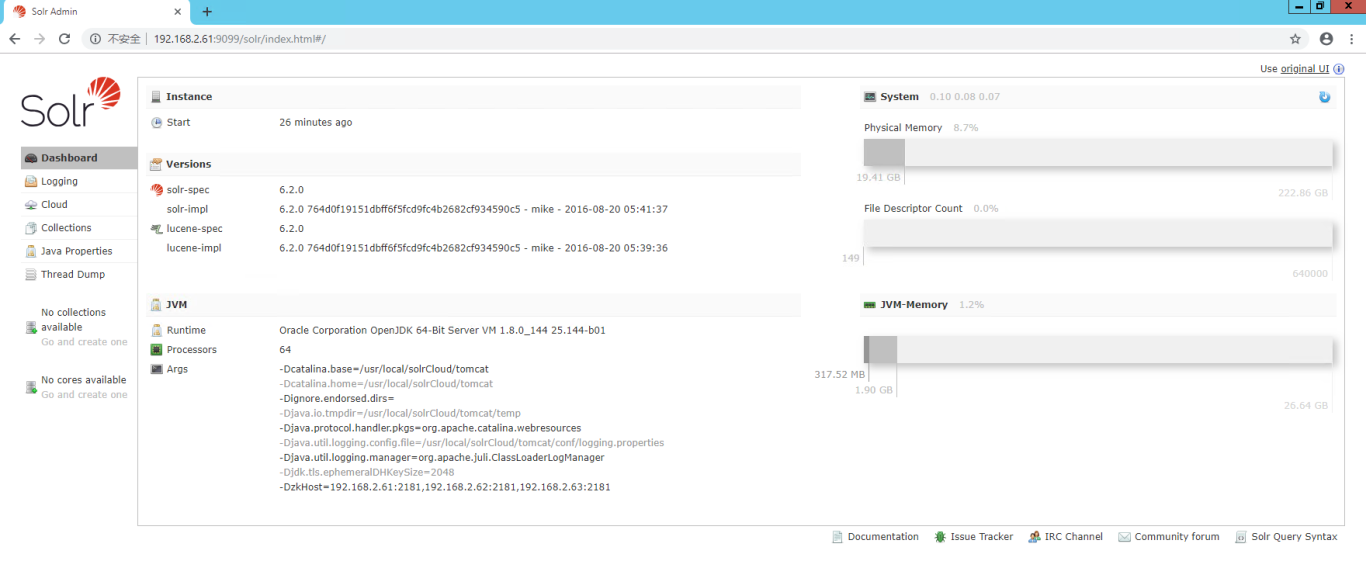1366x561 pixels.
Task: Open the Issue Tracker link
Action: point(973,537)
